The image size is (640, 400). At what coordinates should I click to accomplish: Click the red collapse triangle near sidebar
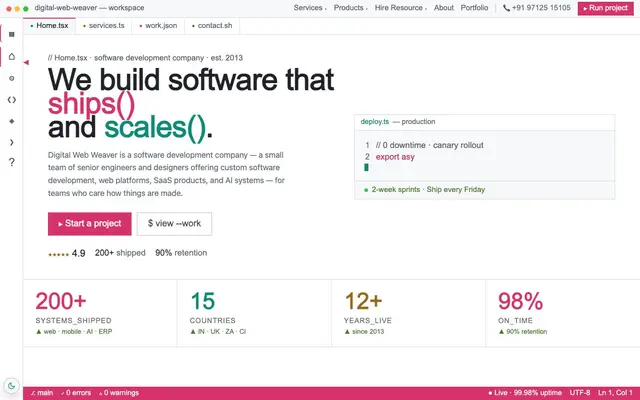26,62
